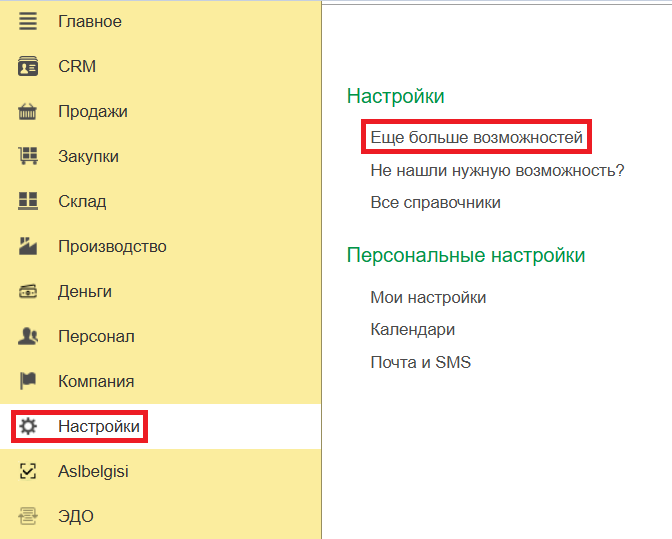Click the basket icon for Продажи
The image size is (672, 539).
[28, 112]
